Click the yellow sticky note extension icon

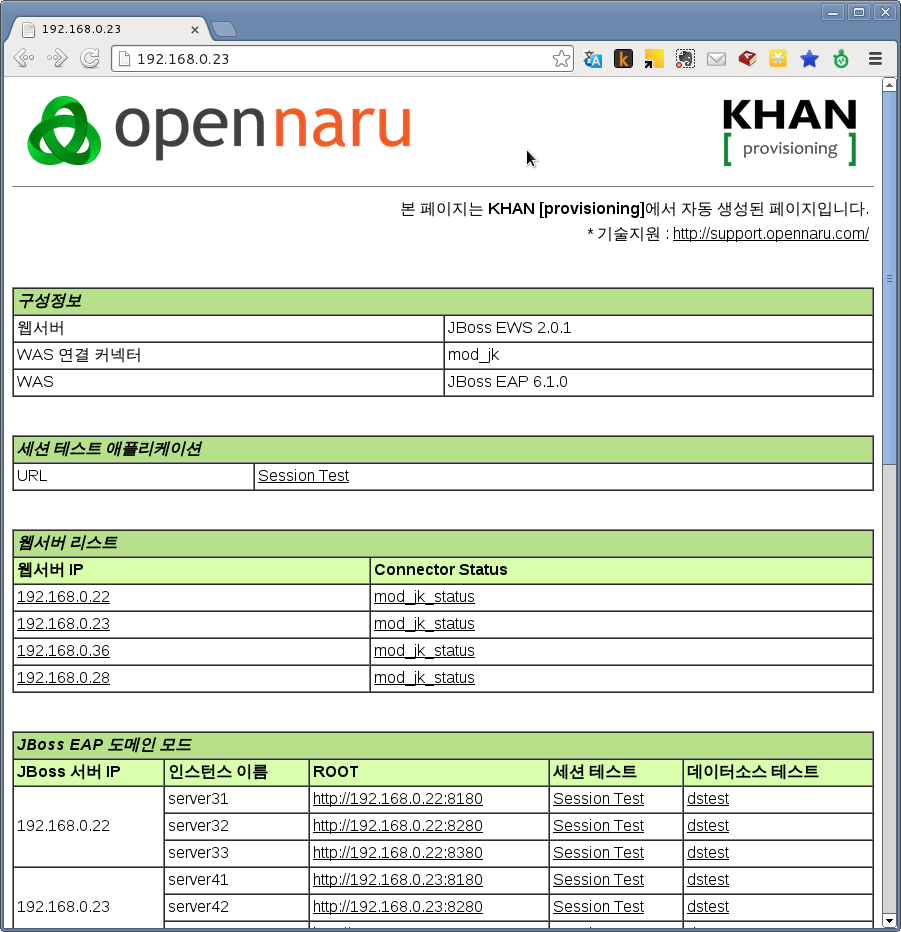pyautogui.click(x=654, y=59)
